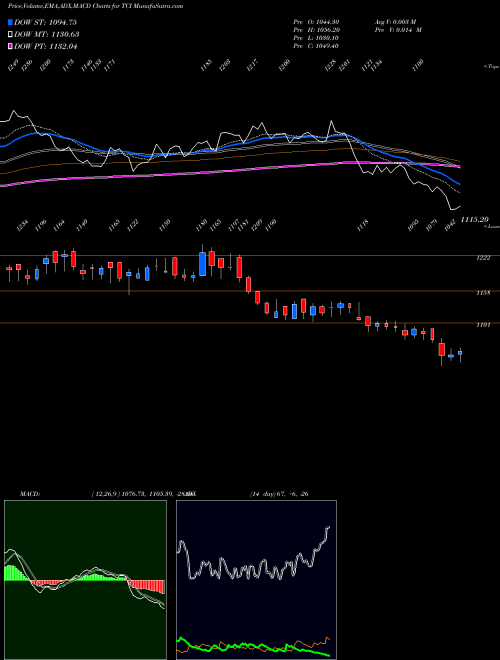Open the dark blue ADX indicator panel
This screenshot has height=660, width=500.
256,580
